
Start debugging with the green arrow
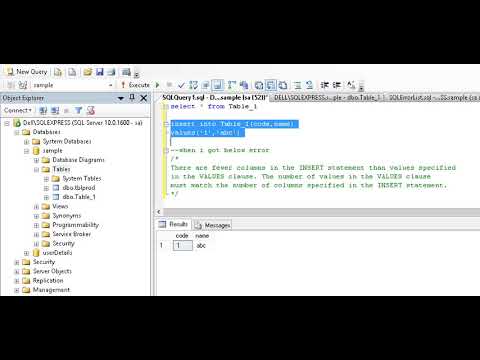pos(158,85)
